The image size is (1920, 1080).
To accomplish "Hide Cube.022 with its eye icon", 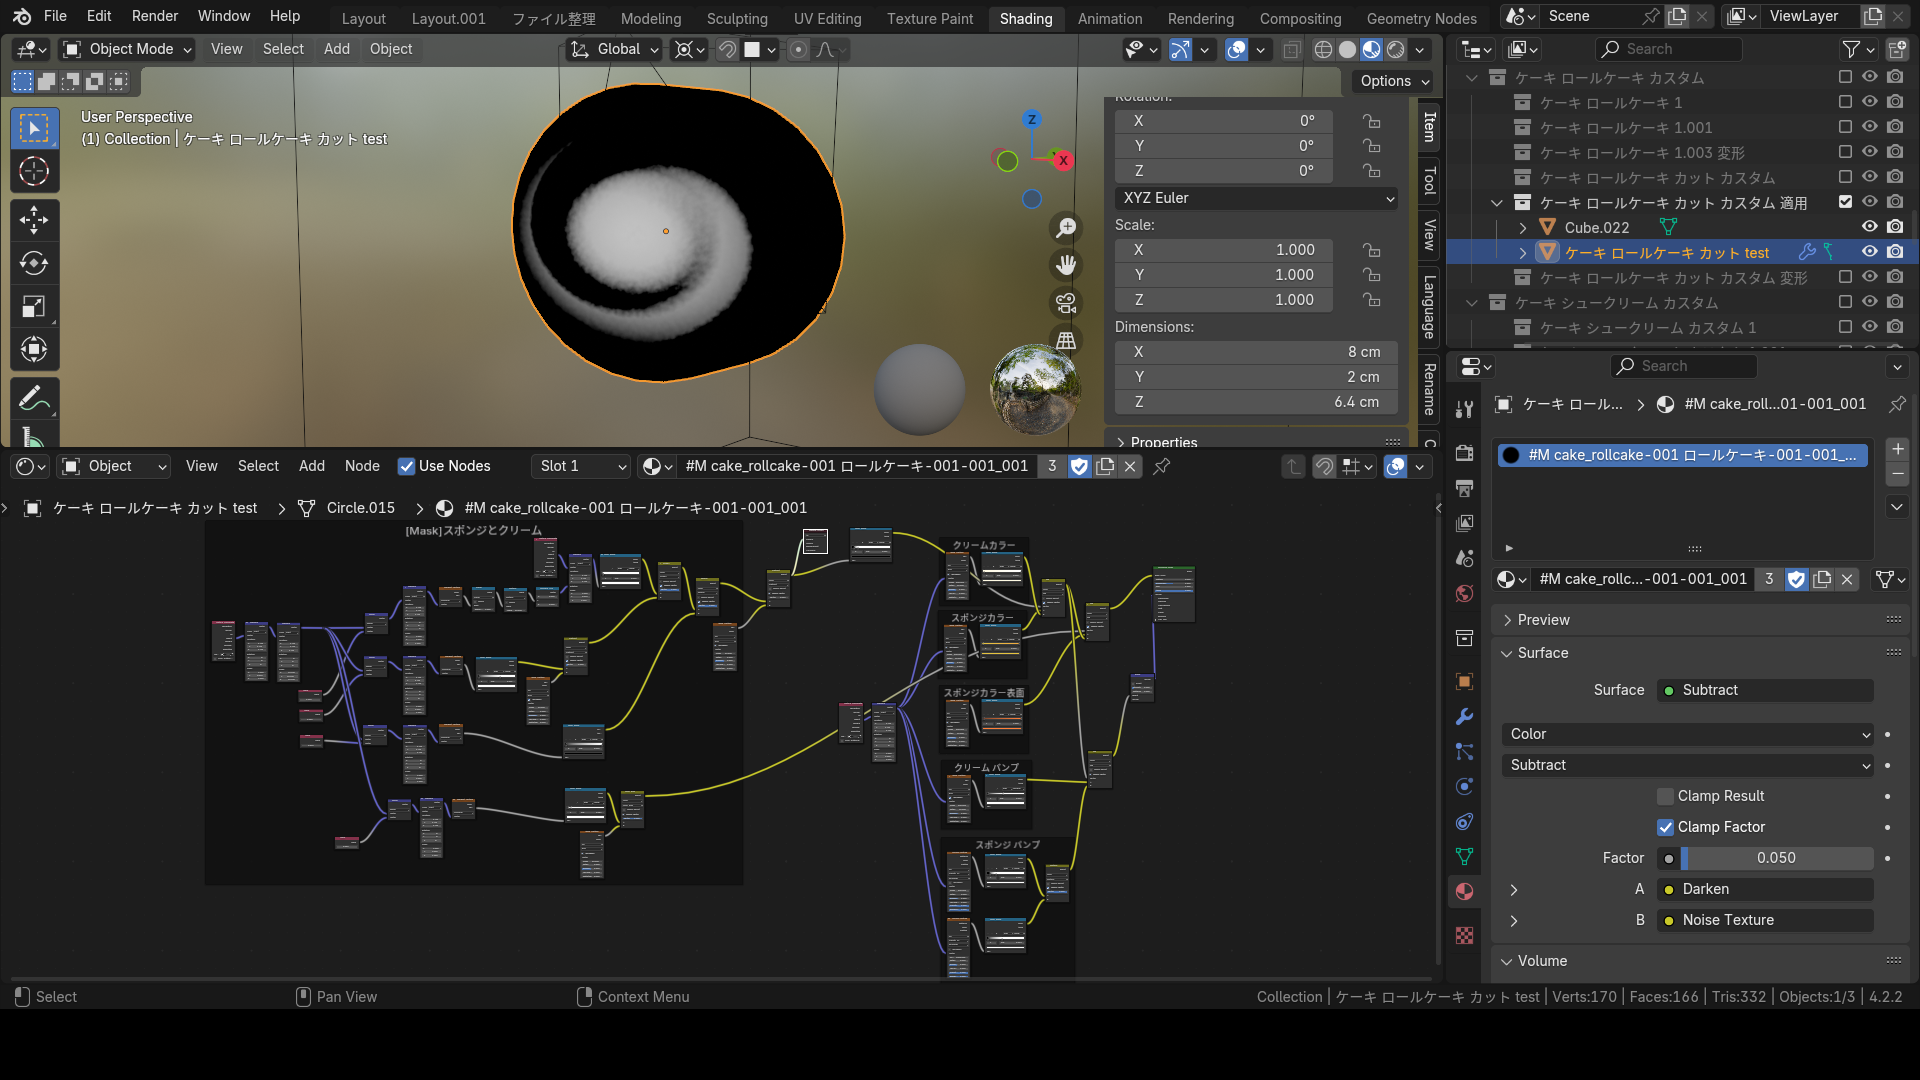I will tap(1869, 227).
